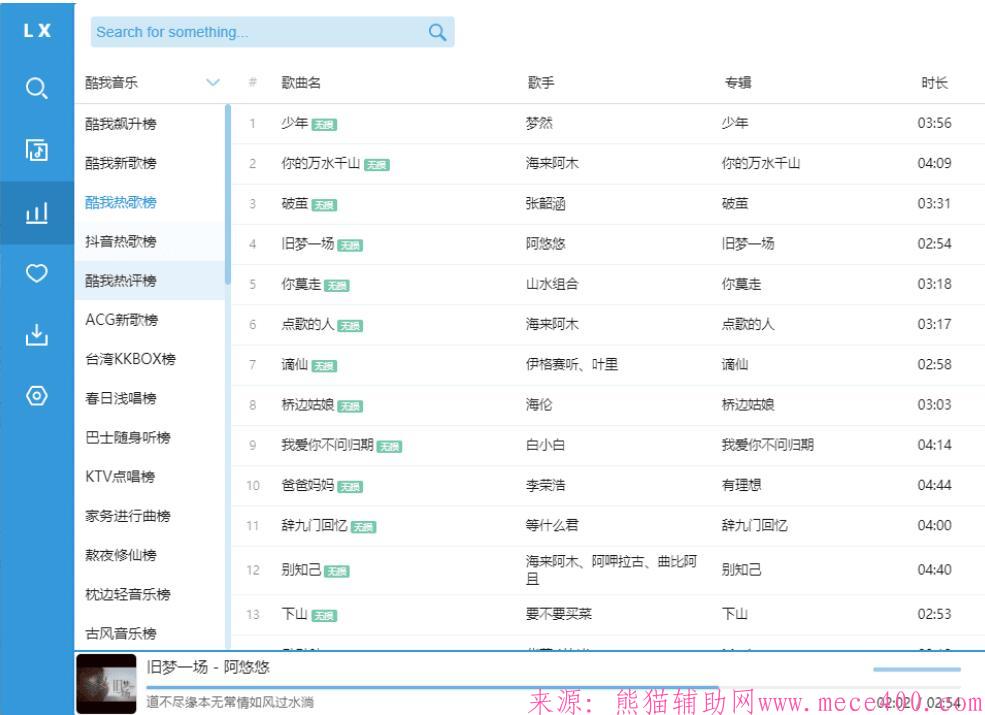Select the song 破茧 in the list
The width and height of the screenshot is (985, 715).
(x=294, y=204)
